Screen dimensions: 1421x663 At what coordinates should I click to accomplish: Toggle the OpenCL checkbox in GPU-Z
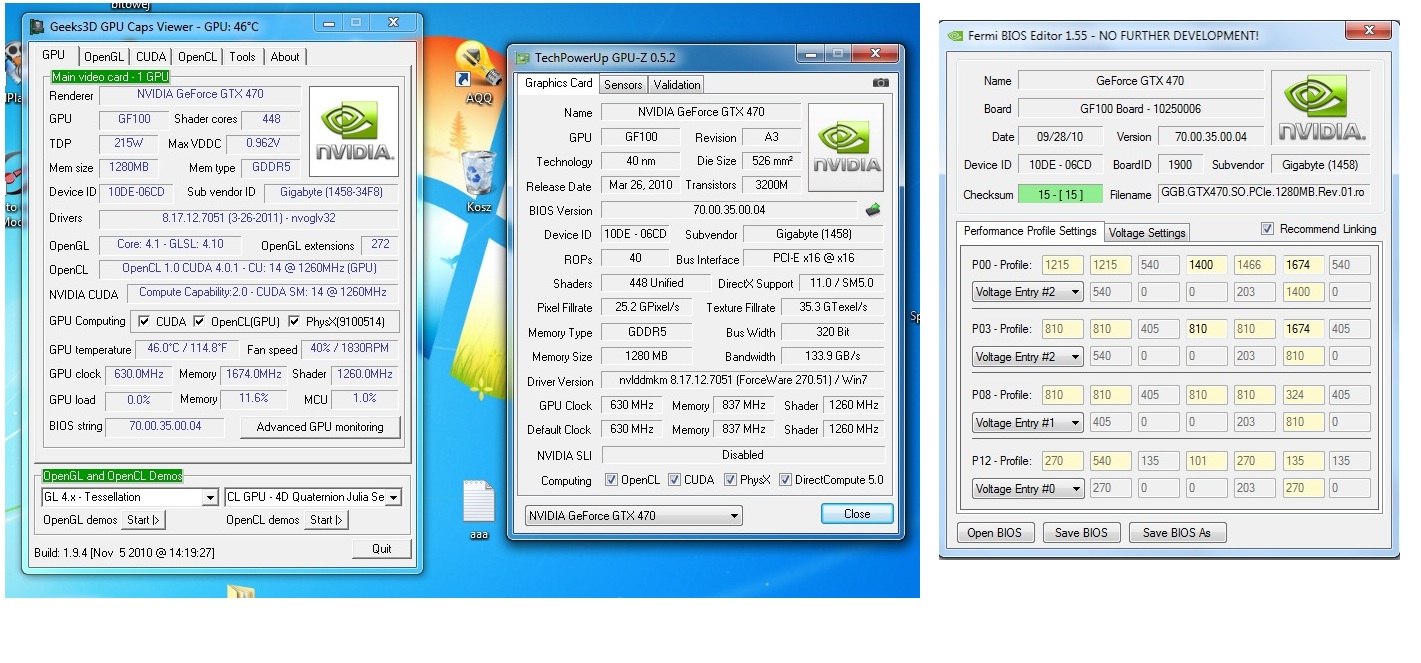tap(611, 480)
